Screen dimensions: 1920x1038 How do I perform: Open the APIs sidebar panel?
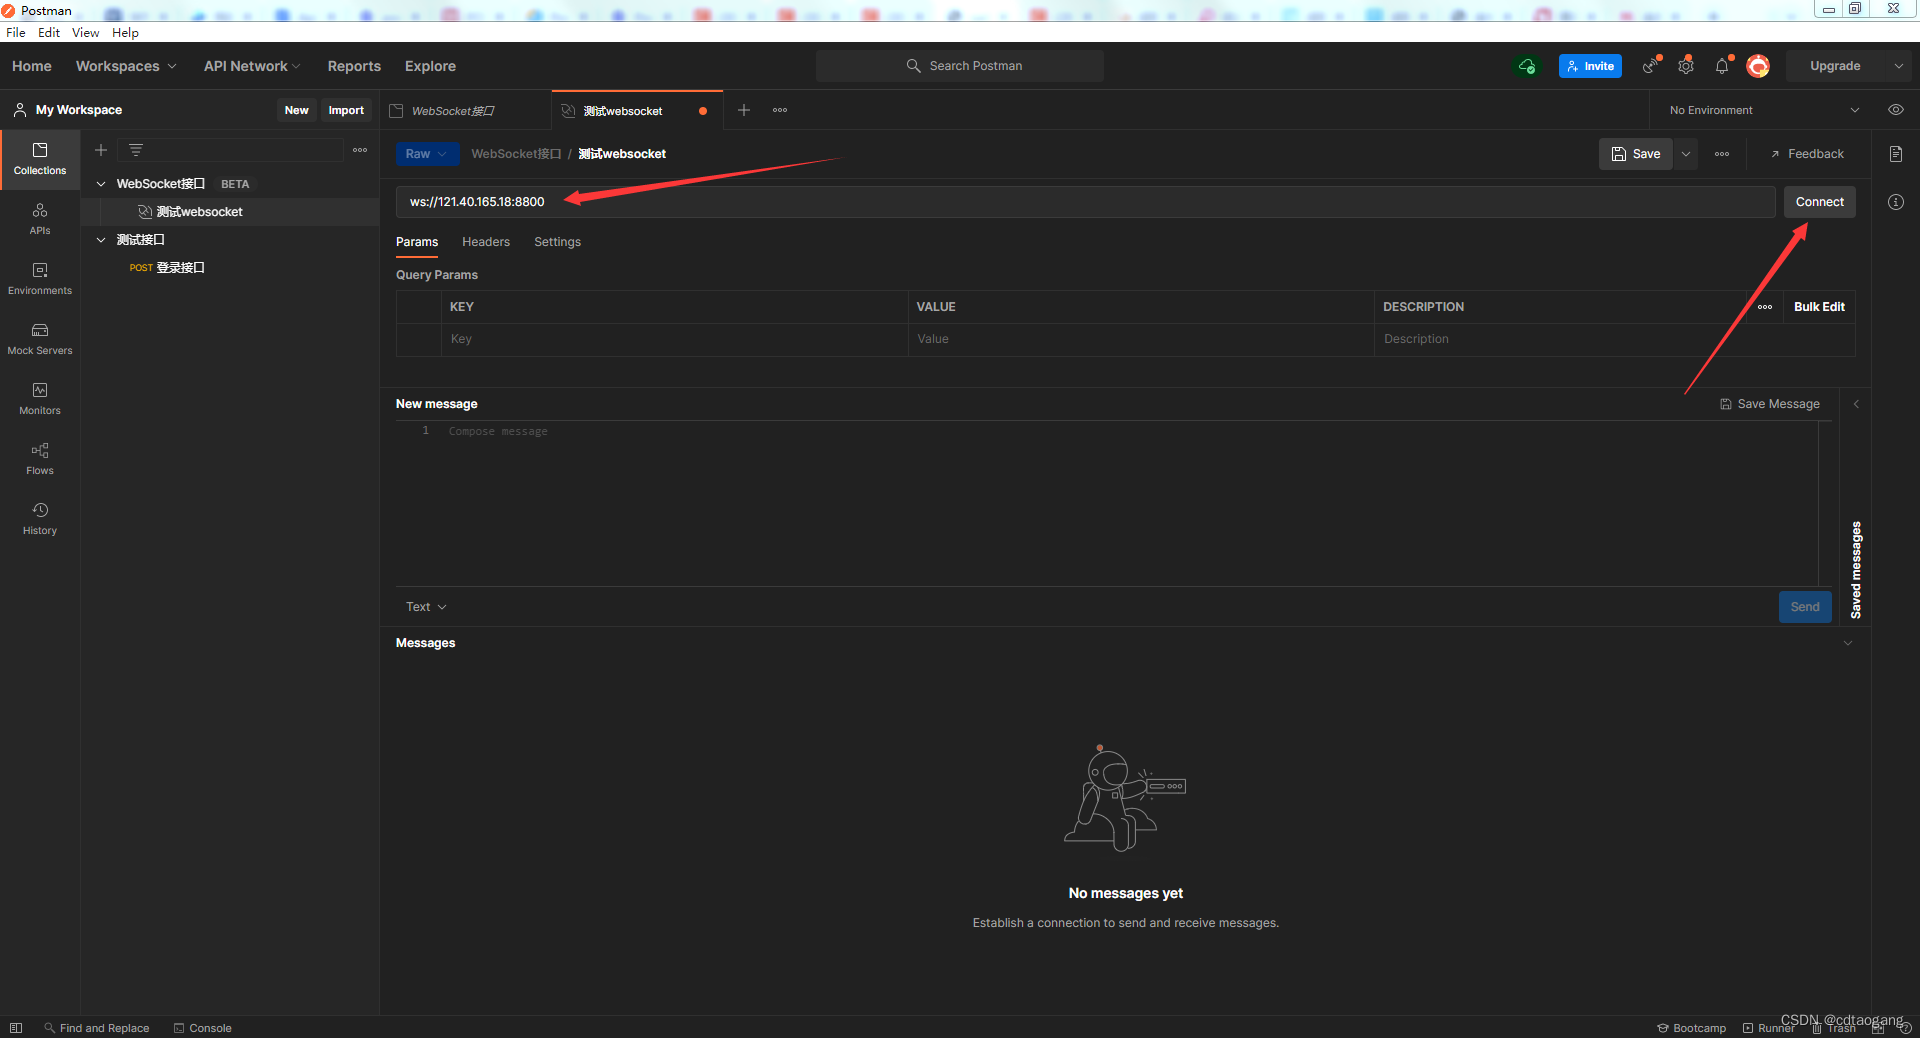click(40, 219)
